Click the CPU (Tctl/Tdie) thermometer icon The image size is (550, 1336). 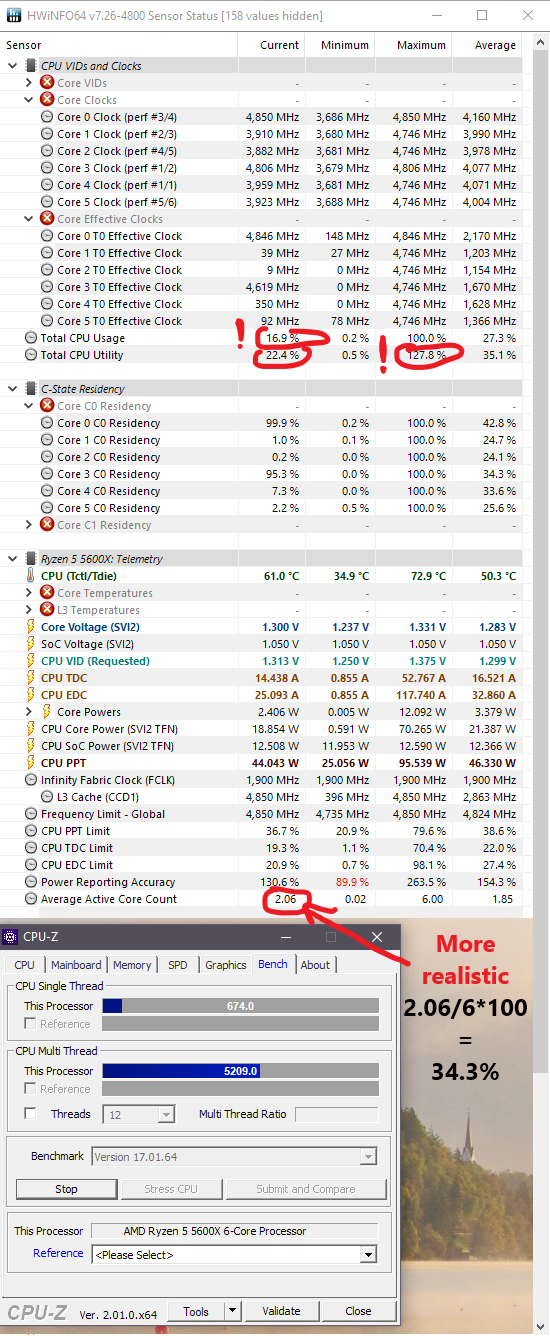tap(30, 576)
